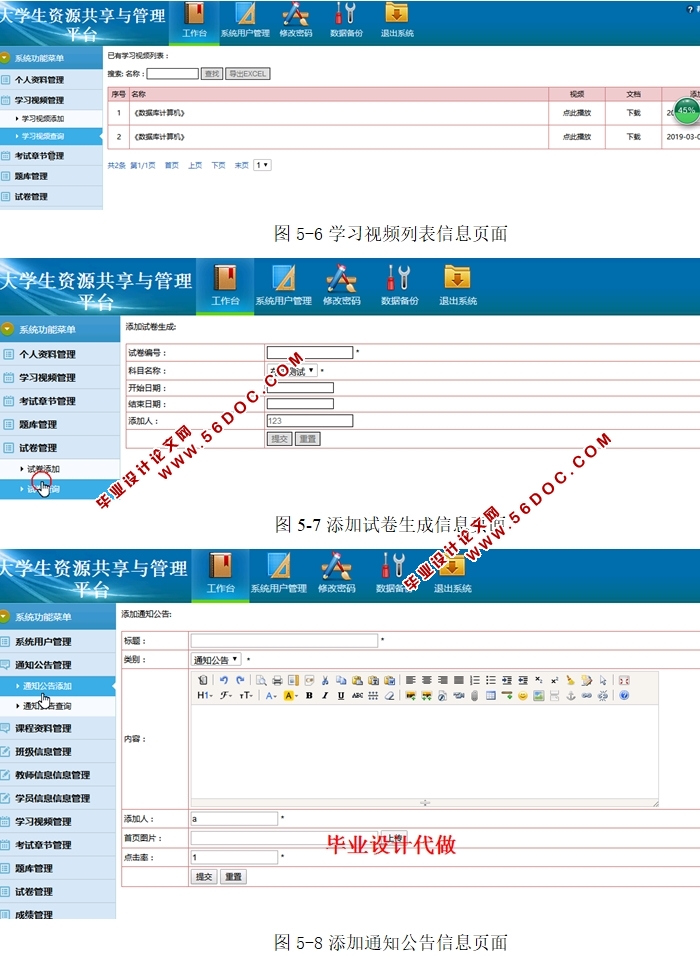
Task: Insert a table using the editor grid icon
Action: tap(491, 696)
